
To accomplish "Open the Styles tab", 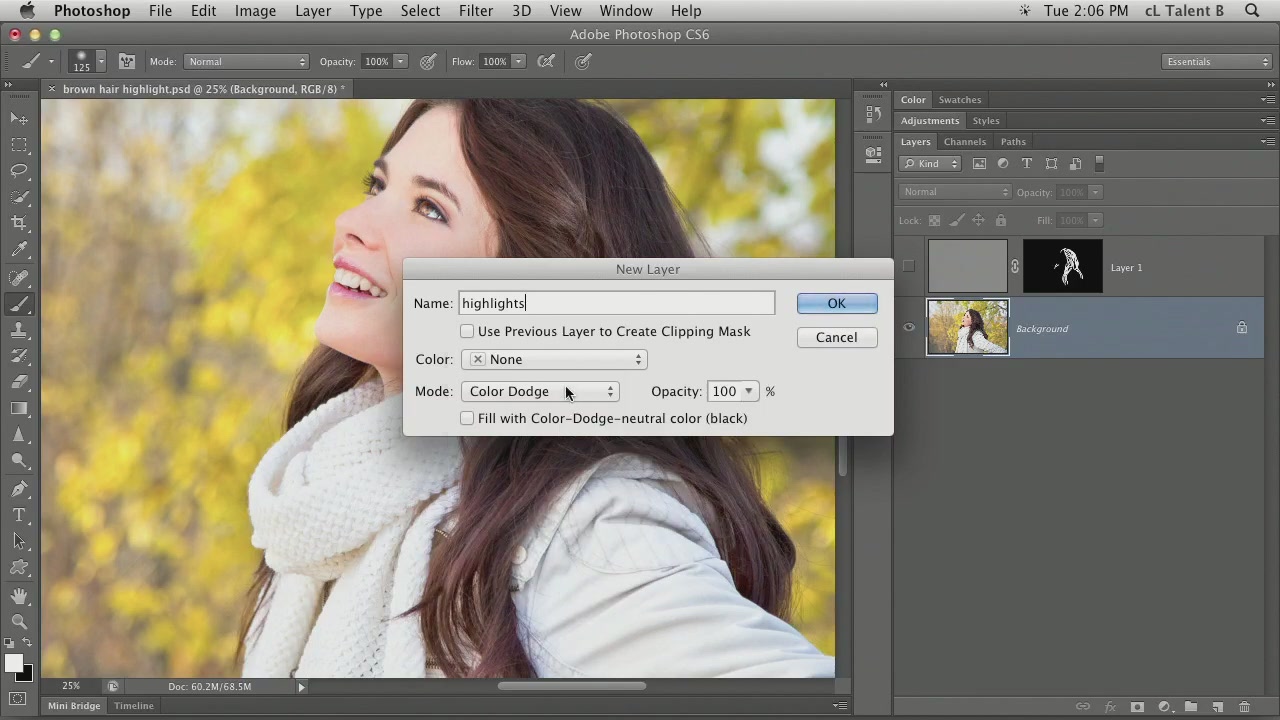I will pyautogui.click(x=986, y=121).
